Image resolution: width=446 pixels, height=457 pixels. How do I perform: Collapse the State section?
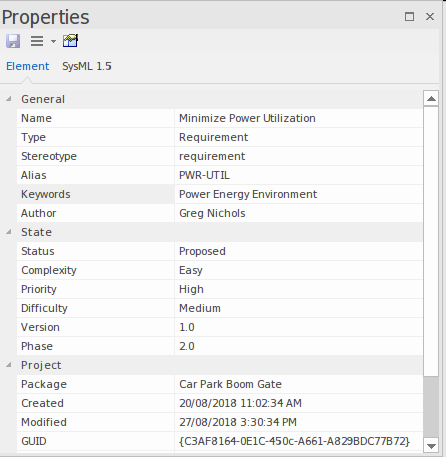click(9, 232)
